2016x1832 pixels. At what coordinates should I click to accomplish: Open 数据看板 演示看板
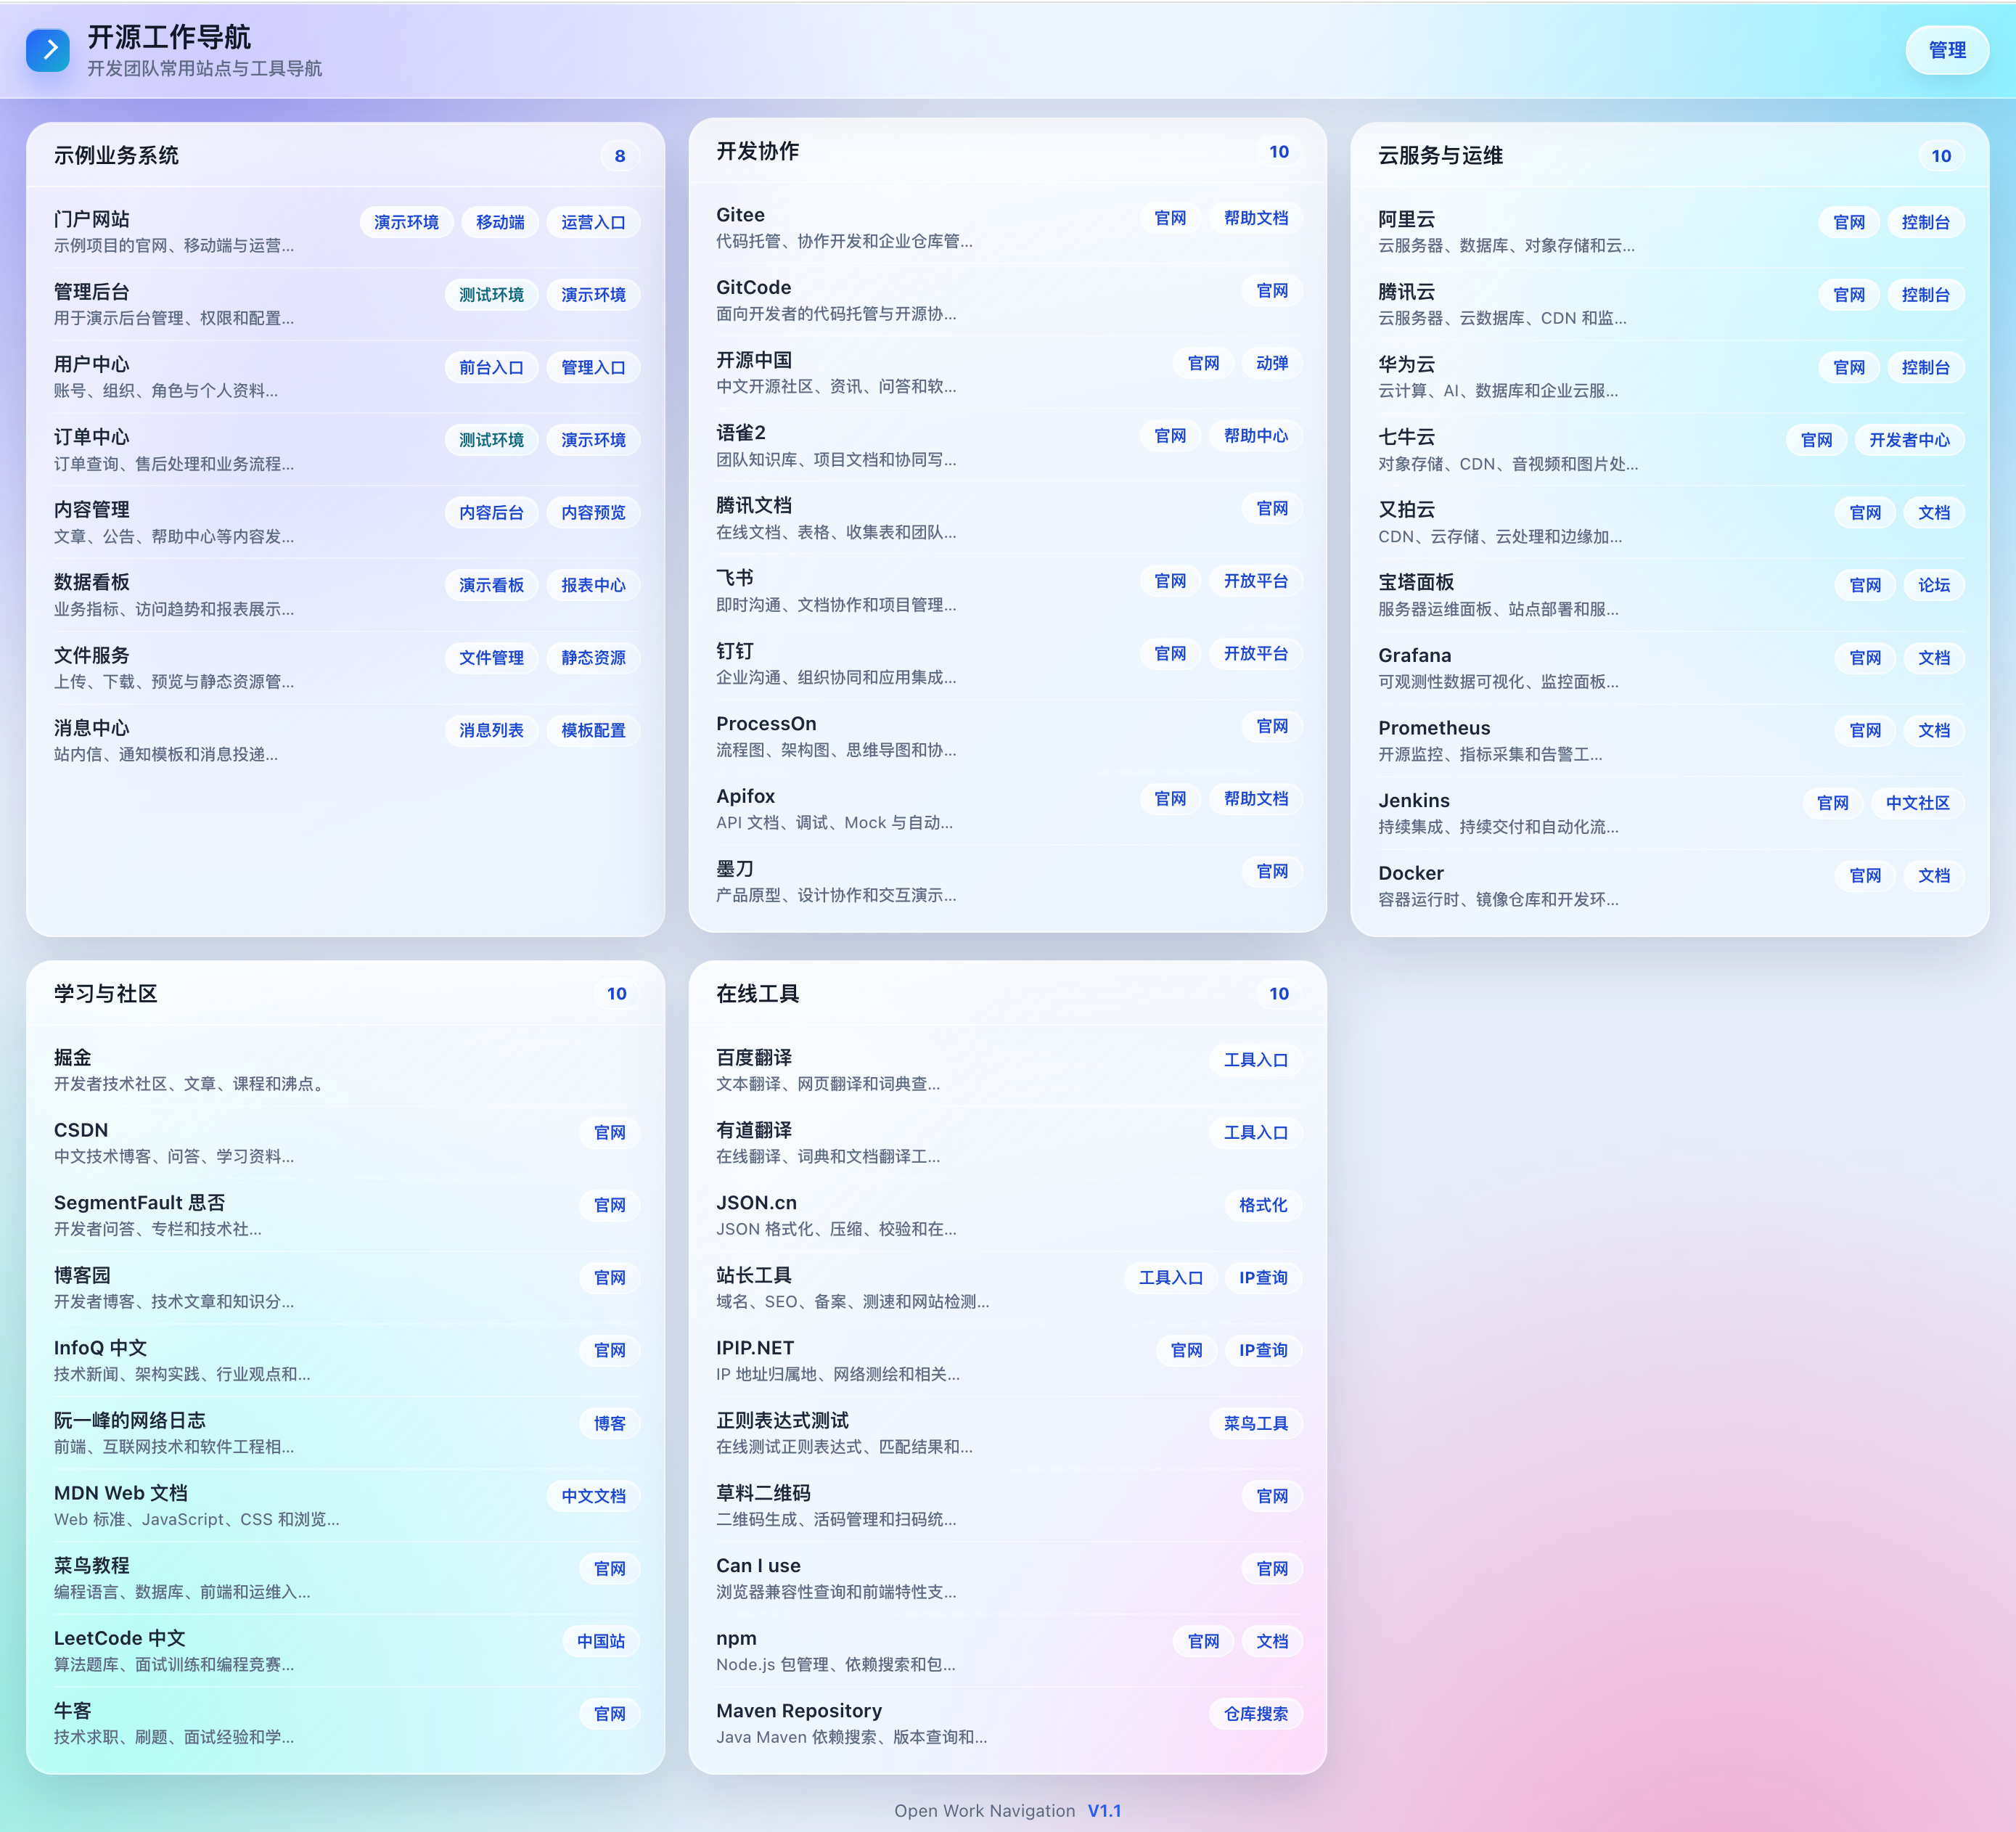coord(491,585)
